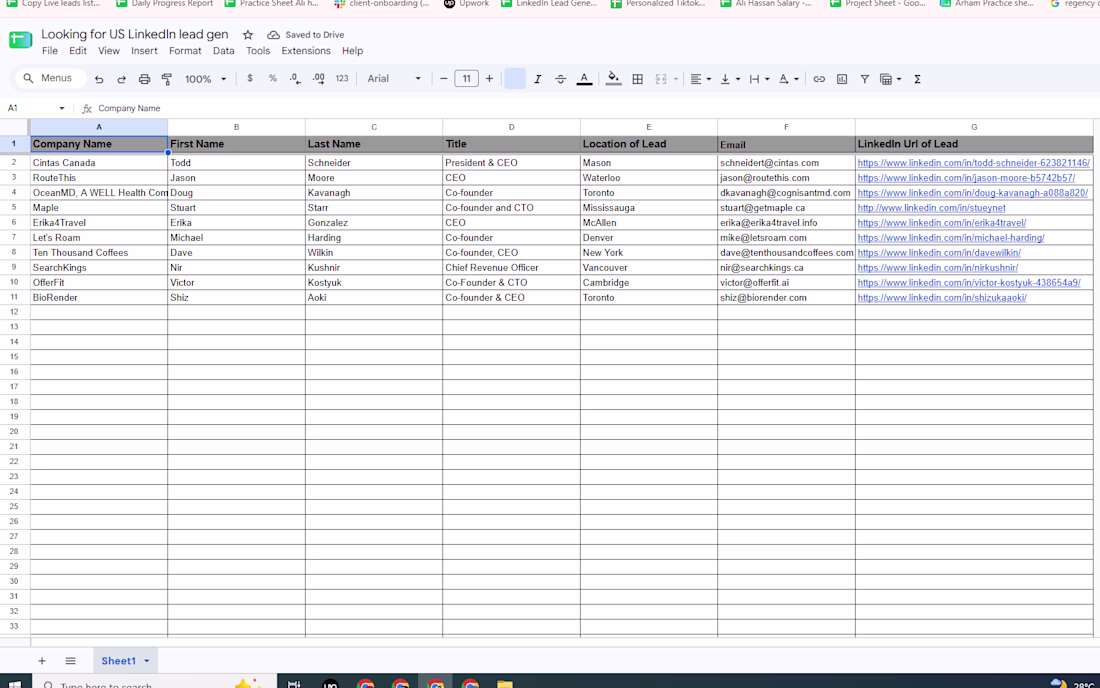Image resolution: width=1100 pixels, height=688 pixels.
Task: Open the shizukaaoki LinkedIn link
Action: pyautogui.click(x=941, y=297)
